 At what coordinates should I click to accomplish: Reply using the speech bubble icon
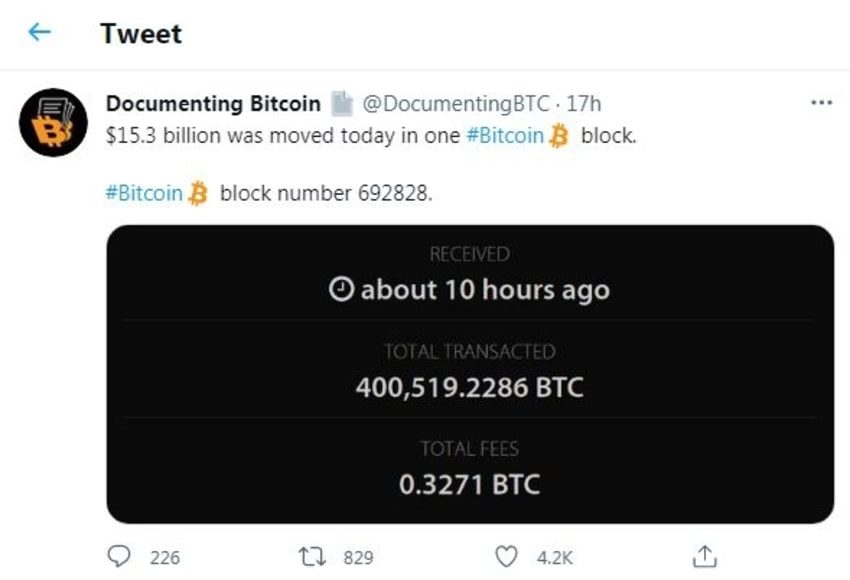tap(119, 556)
